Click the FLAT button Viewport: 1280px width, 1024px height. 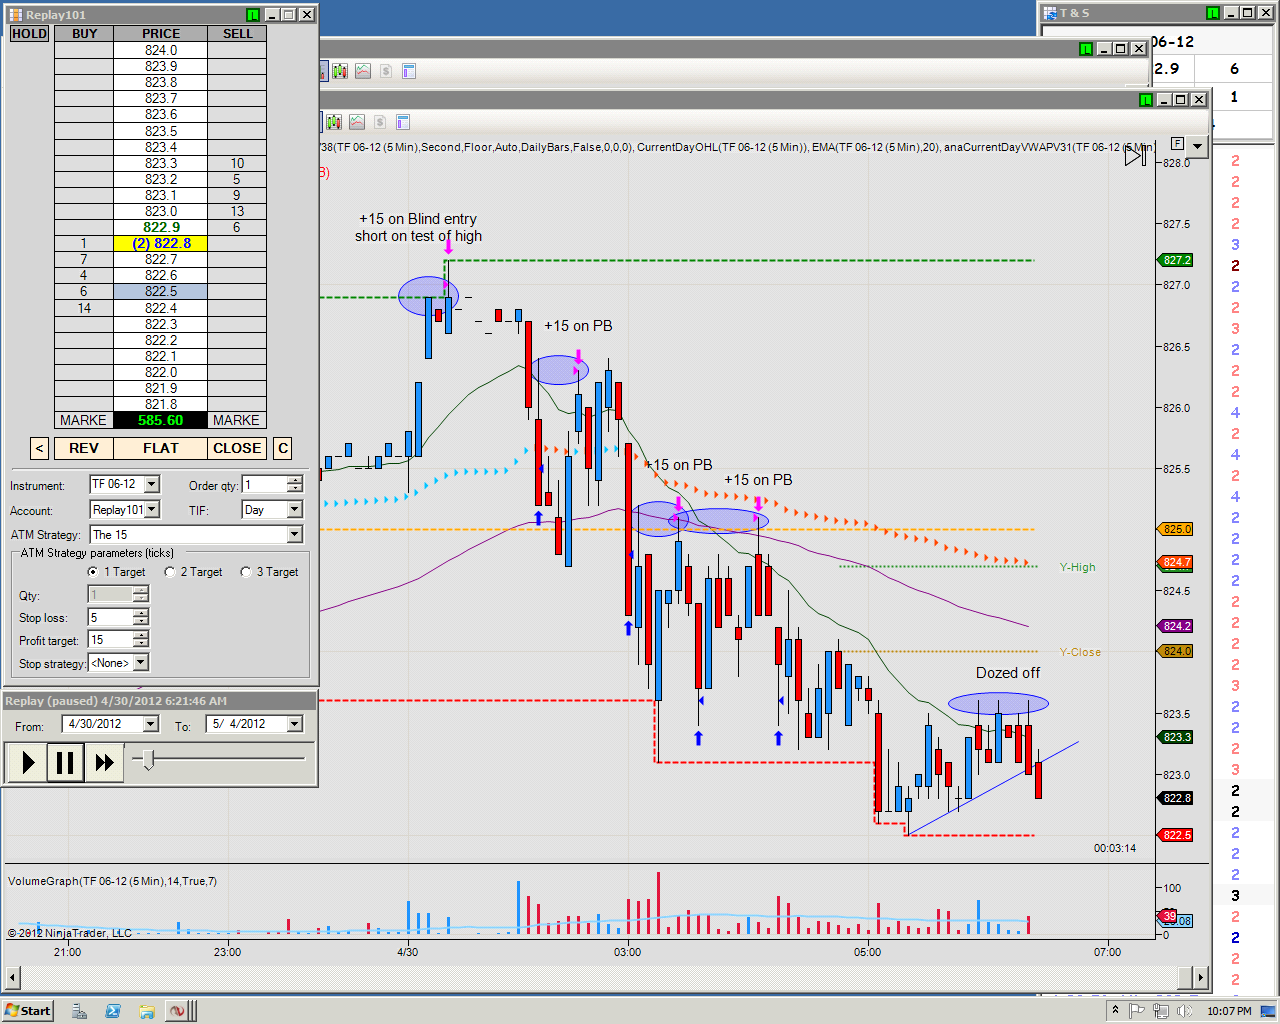point(161,448)
